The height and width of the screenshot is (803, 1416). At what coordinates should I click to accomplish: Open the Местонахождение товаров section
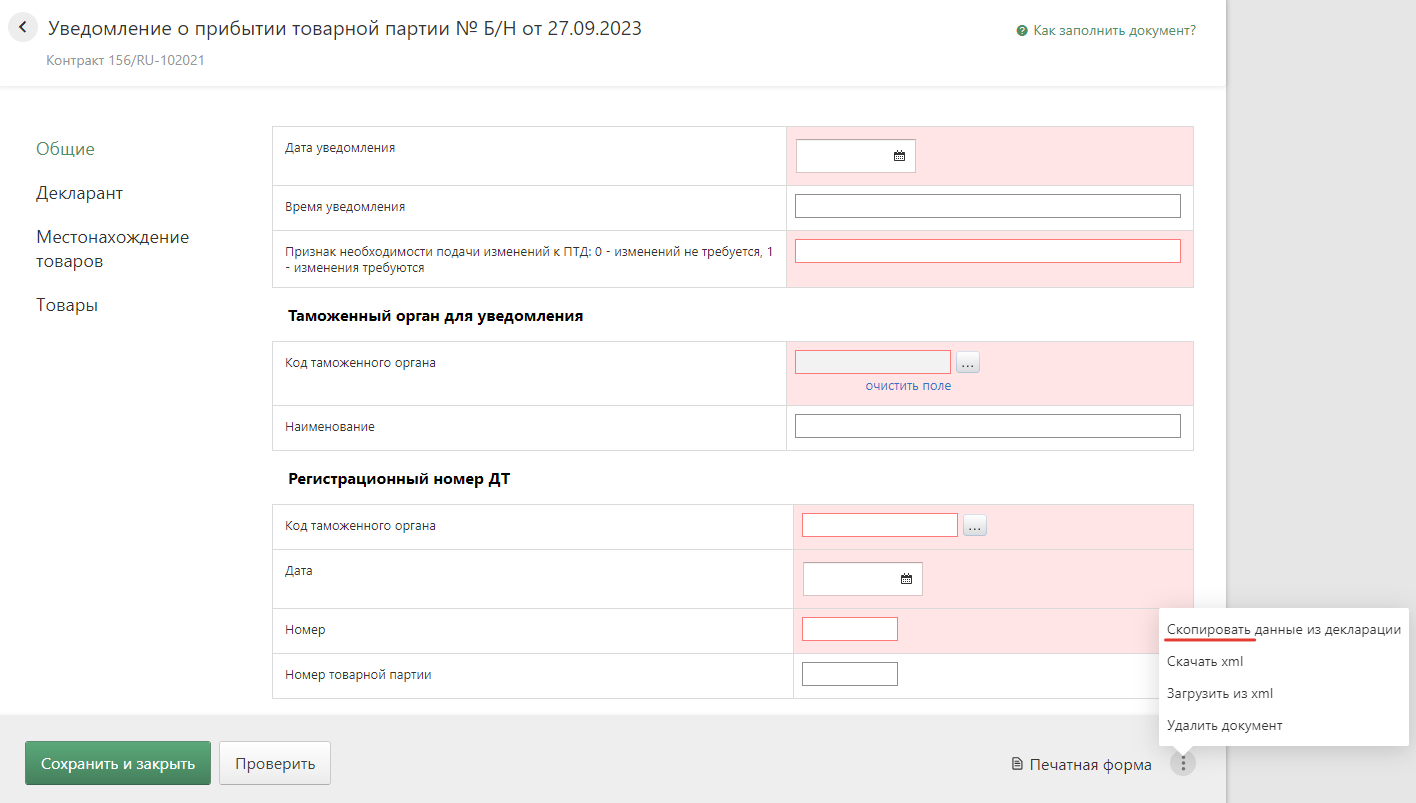tap(113, 249)
